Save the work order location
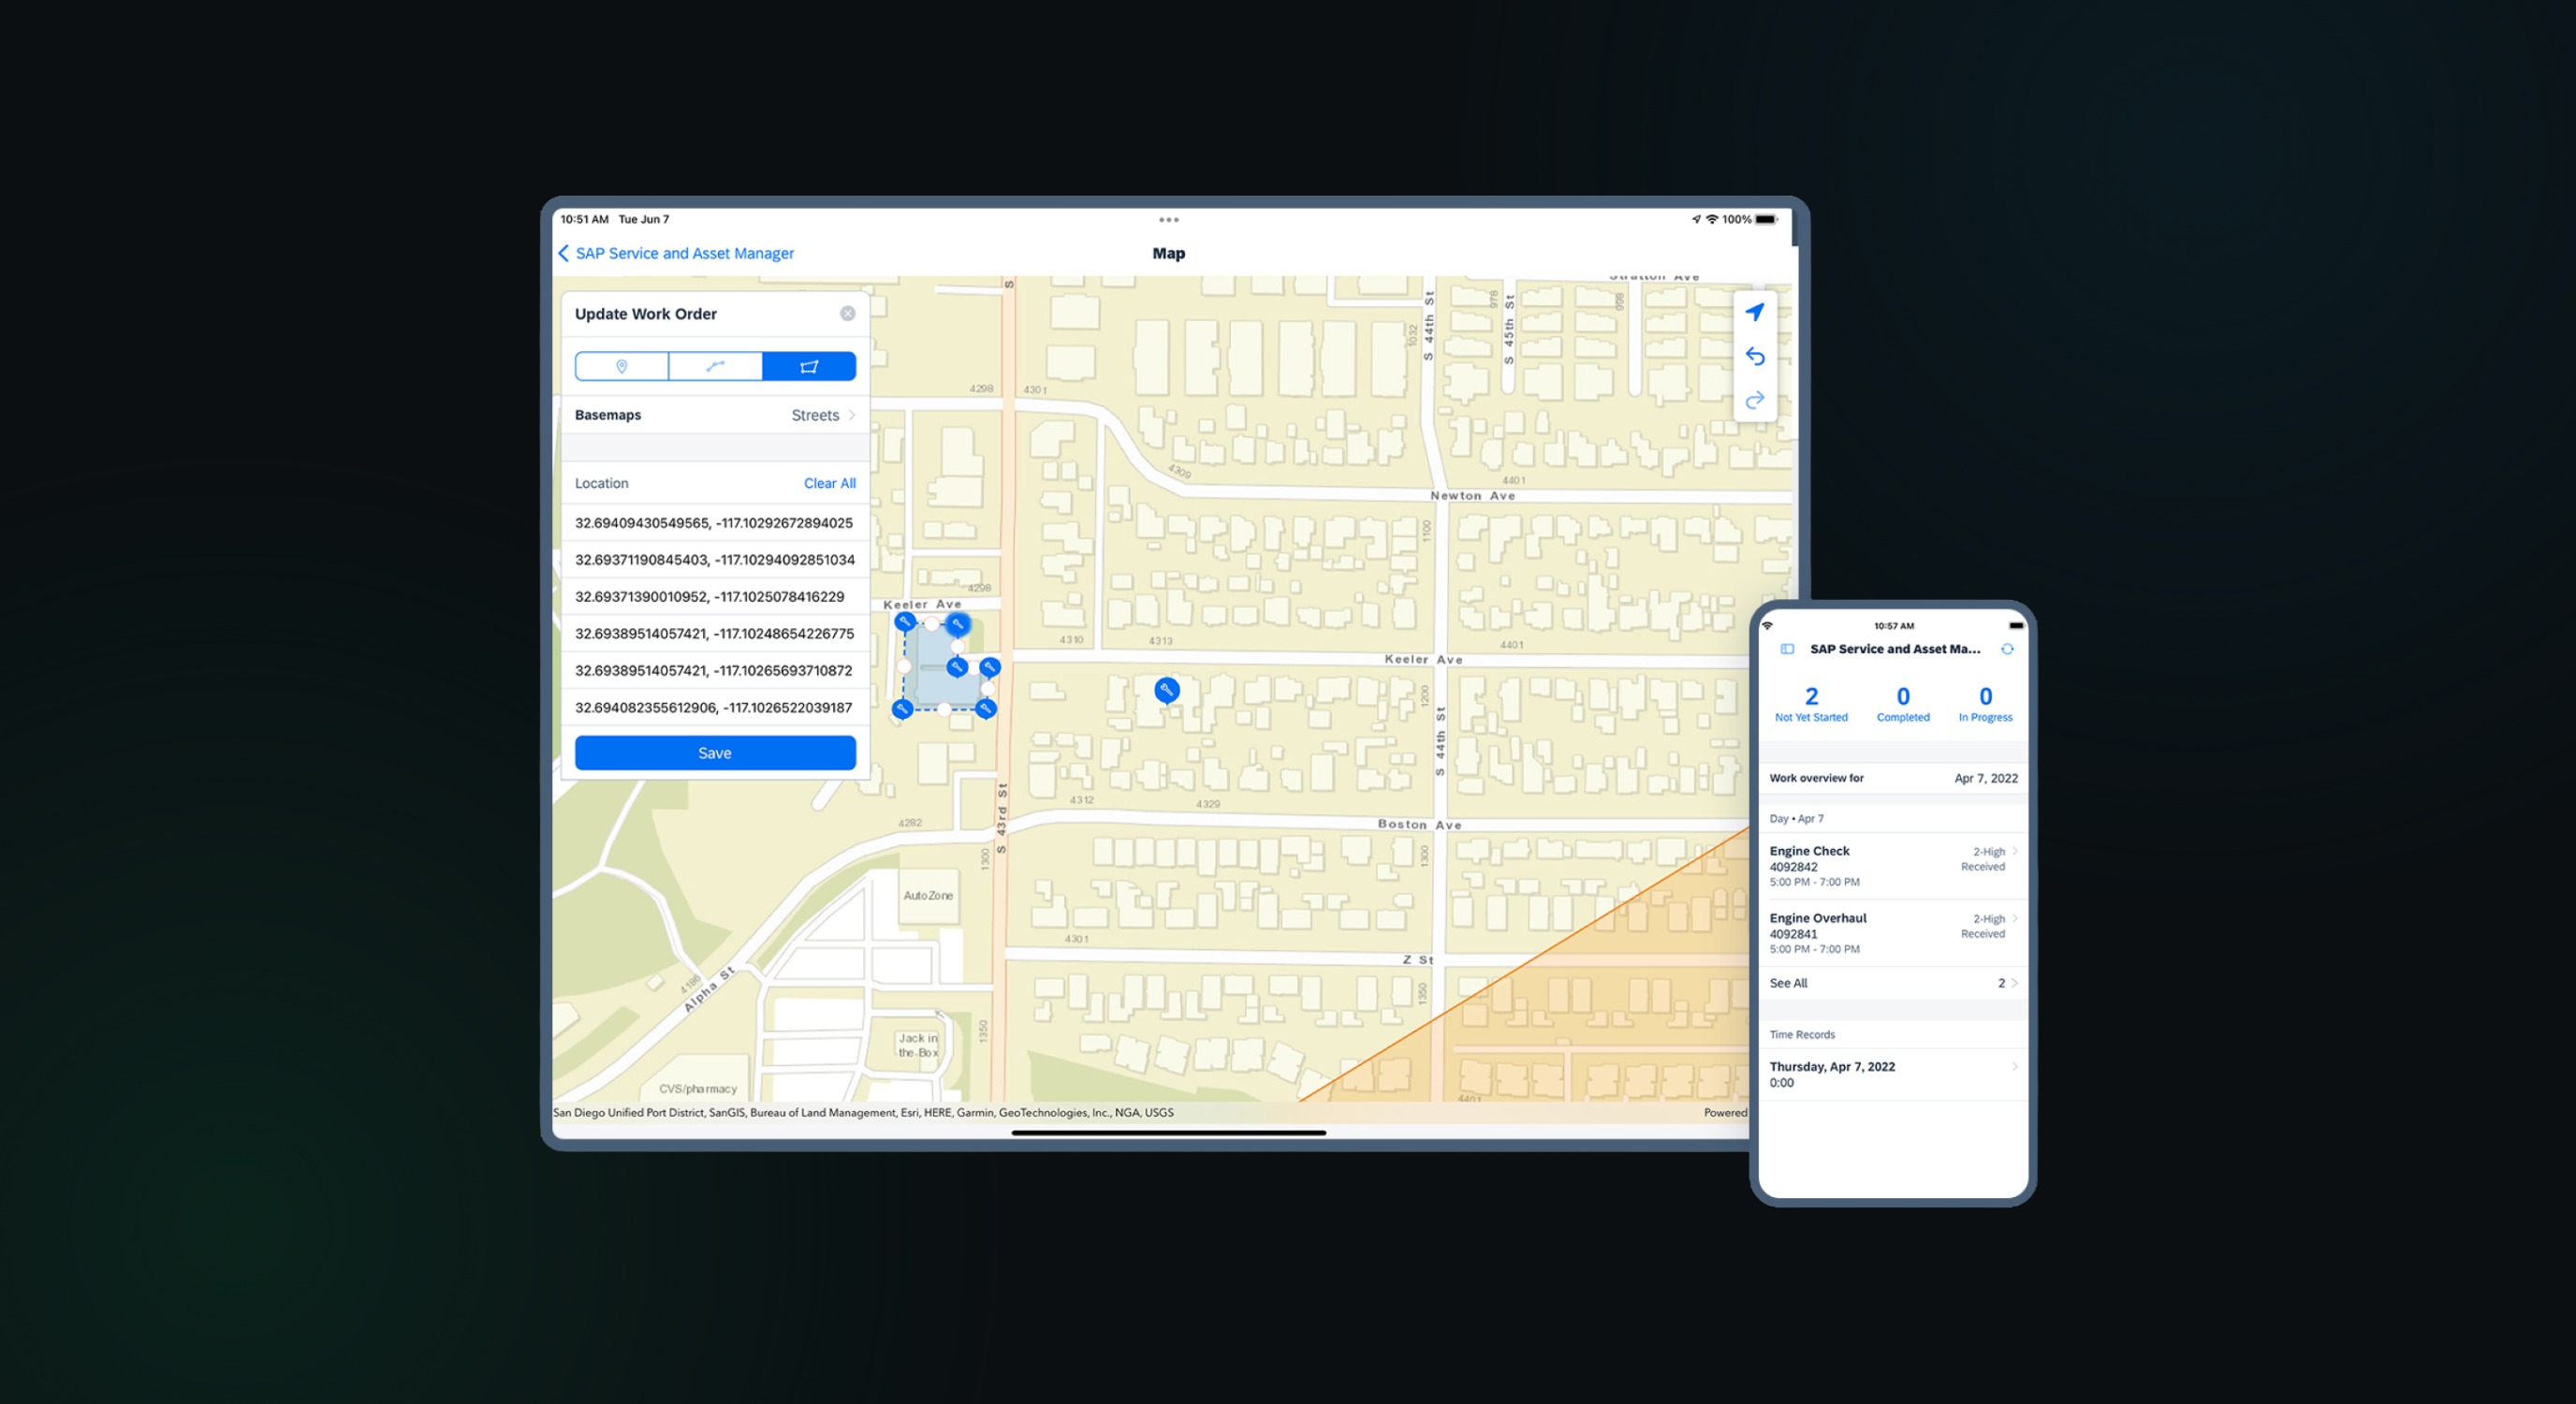The width and height of the screenshot is (2576, 1404). (x=715, y=753)
